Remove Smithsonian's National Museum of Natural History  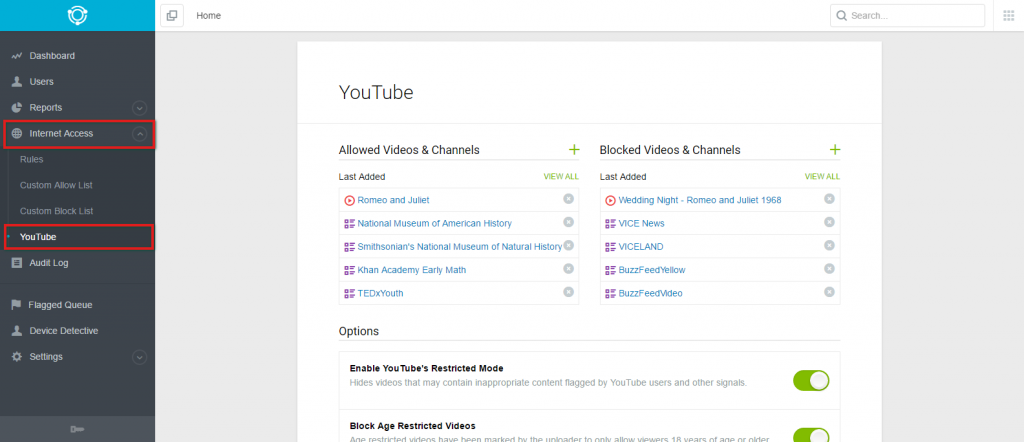pos(568,245)
